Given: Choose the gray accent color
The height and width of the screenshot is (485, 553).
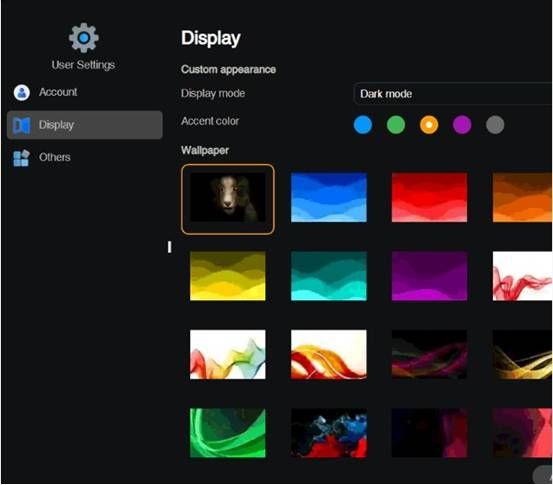Looking at the screenshot, I should tap(495, 125).
